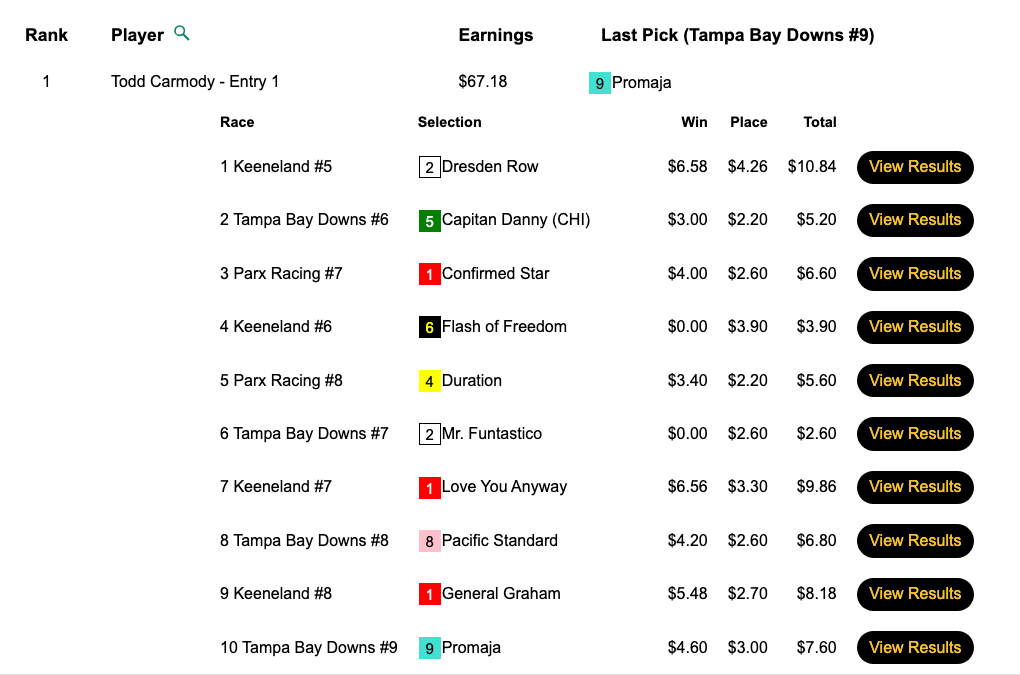Open View Results for Tampa Bay Downs #9

[914, 648]
